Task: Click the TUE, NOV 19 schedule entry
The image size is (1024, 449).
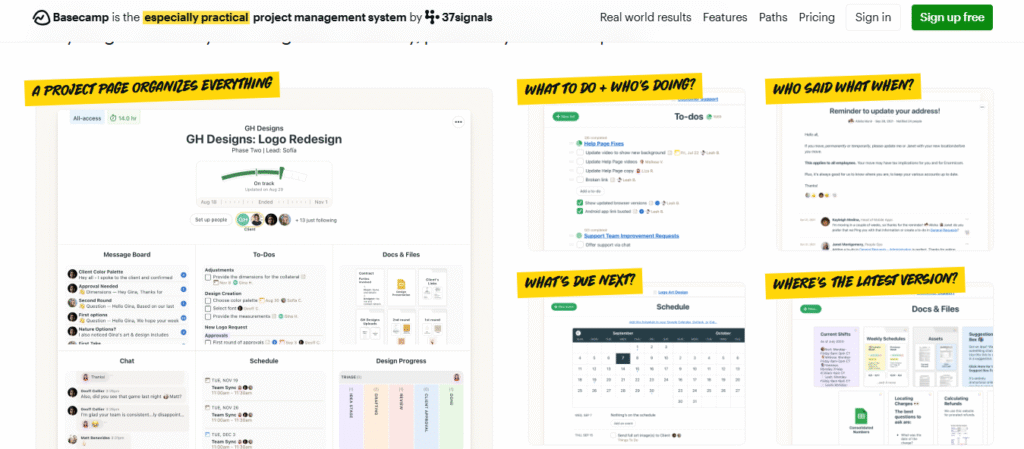Action: pyautogui.click(x=264, y=387)
